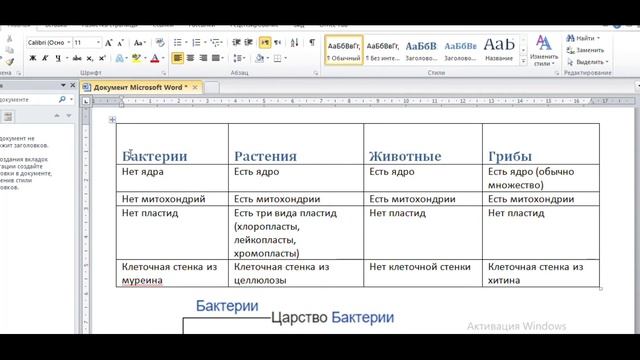This screenshot has width=640, height=360.
Task: Increase font size with the grow font icon
Action: coord(109,42)
